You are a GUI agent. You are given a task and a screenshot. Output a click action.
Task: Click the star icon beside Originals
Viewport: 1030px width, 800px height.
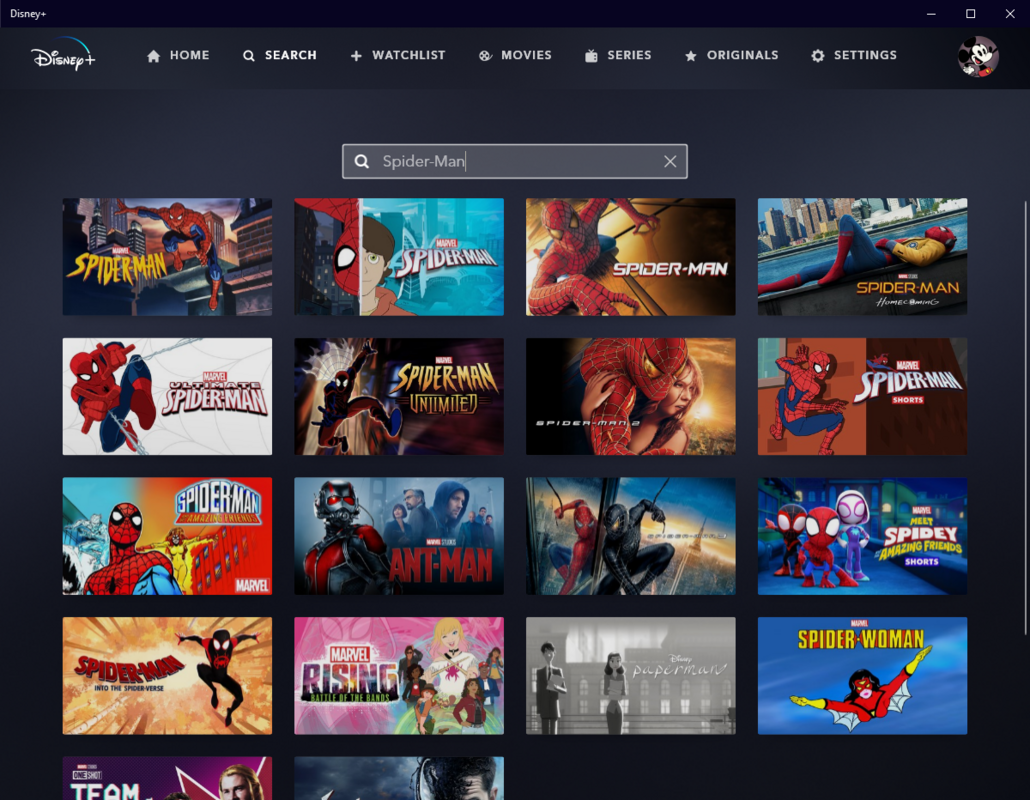[x=690, y=56]
